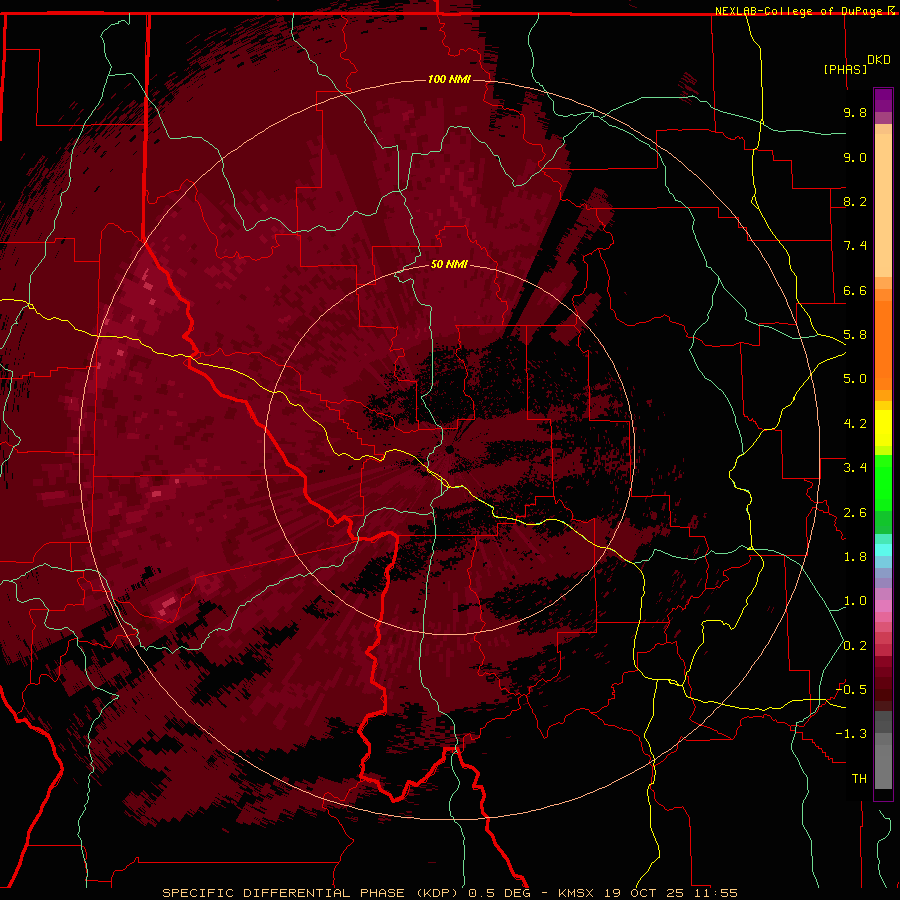Pick the cyan segment of the color bar
Image resolution: width=900 pixels, height=900 pixels.
tap(883, 550)
